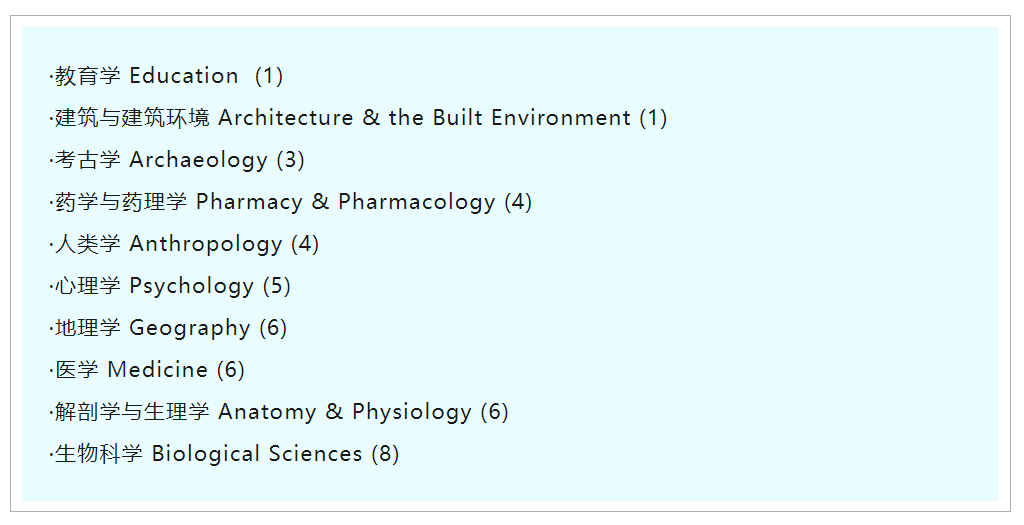1024x525 pixels.
Task: Click the (4) after Pharmacy & Pharmacology
Action: pos(518,202)
